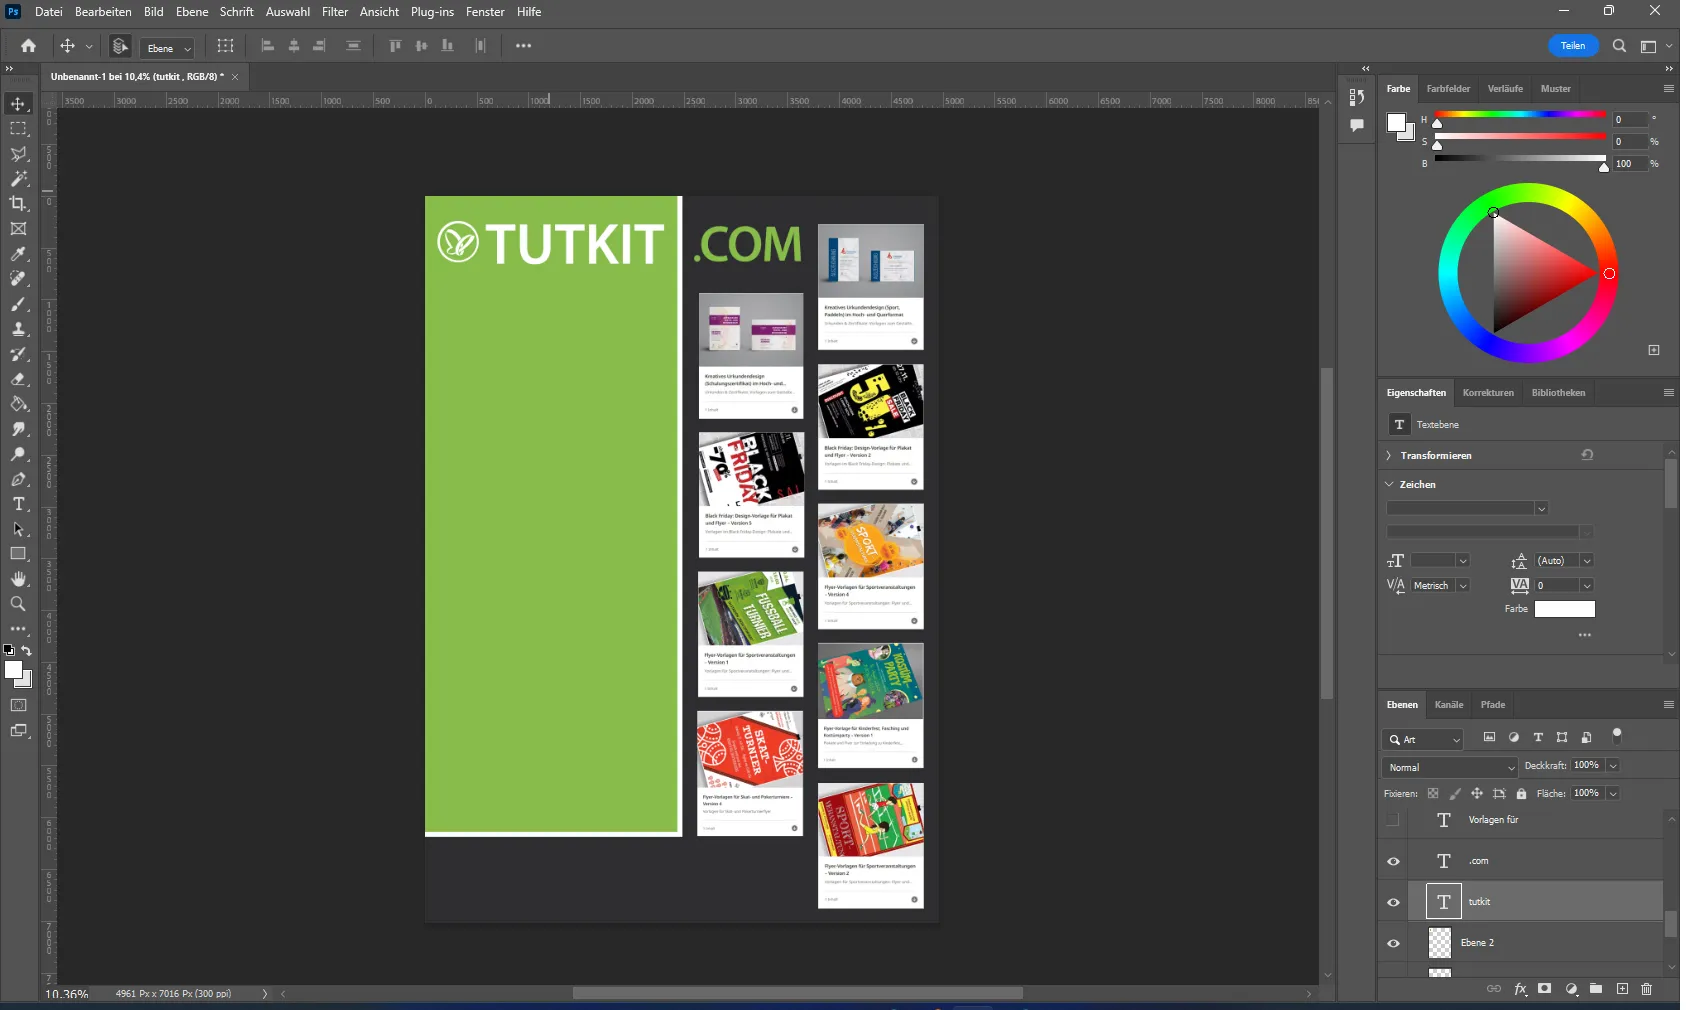Select the Lasso tool
Viewport: 1687px width, 1010px height.
(x=18, y=154)
